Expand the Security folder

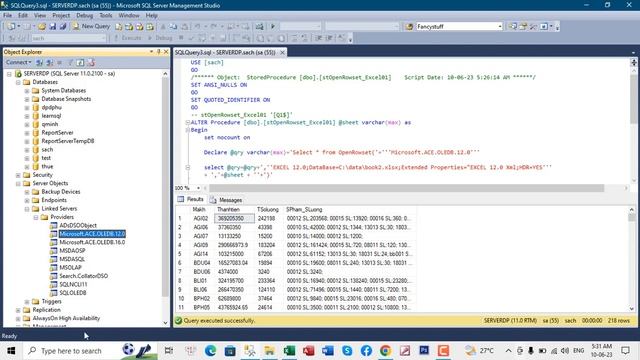pos(18,175)
